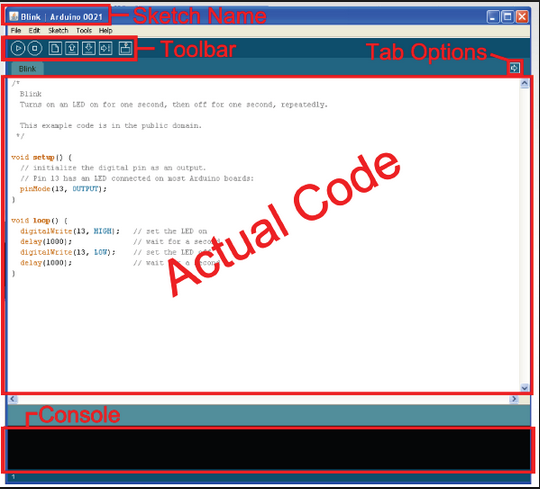Click the vertical scrollbar down arrow

(525, 388)
